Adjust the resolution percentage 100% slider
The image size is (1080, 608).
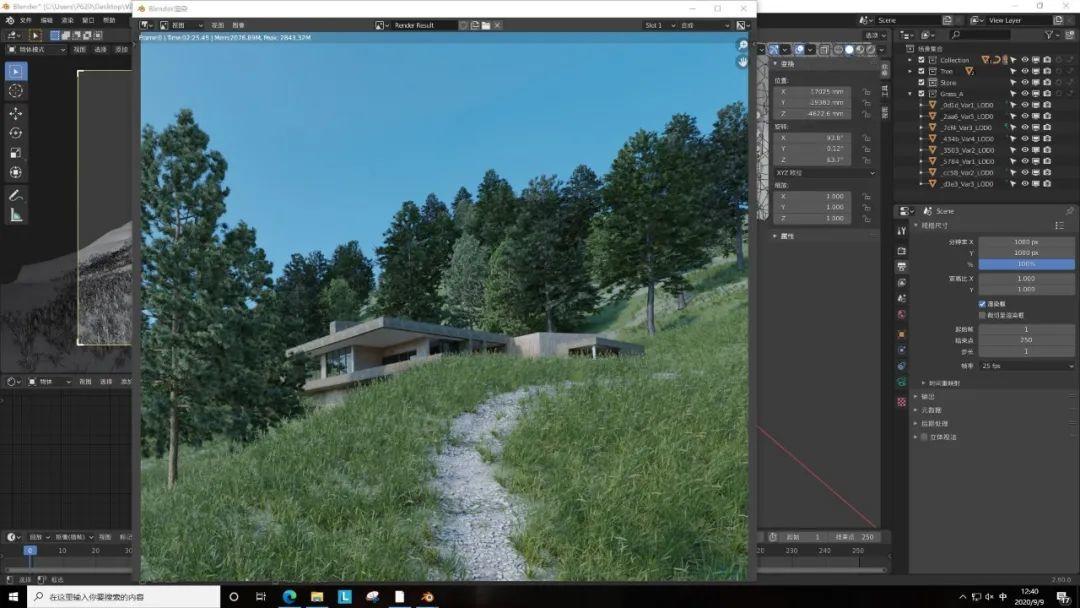point(1026,264)
